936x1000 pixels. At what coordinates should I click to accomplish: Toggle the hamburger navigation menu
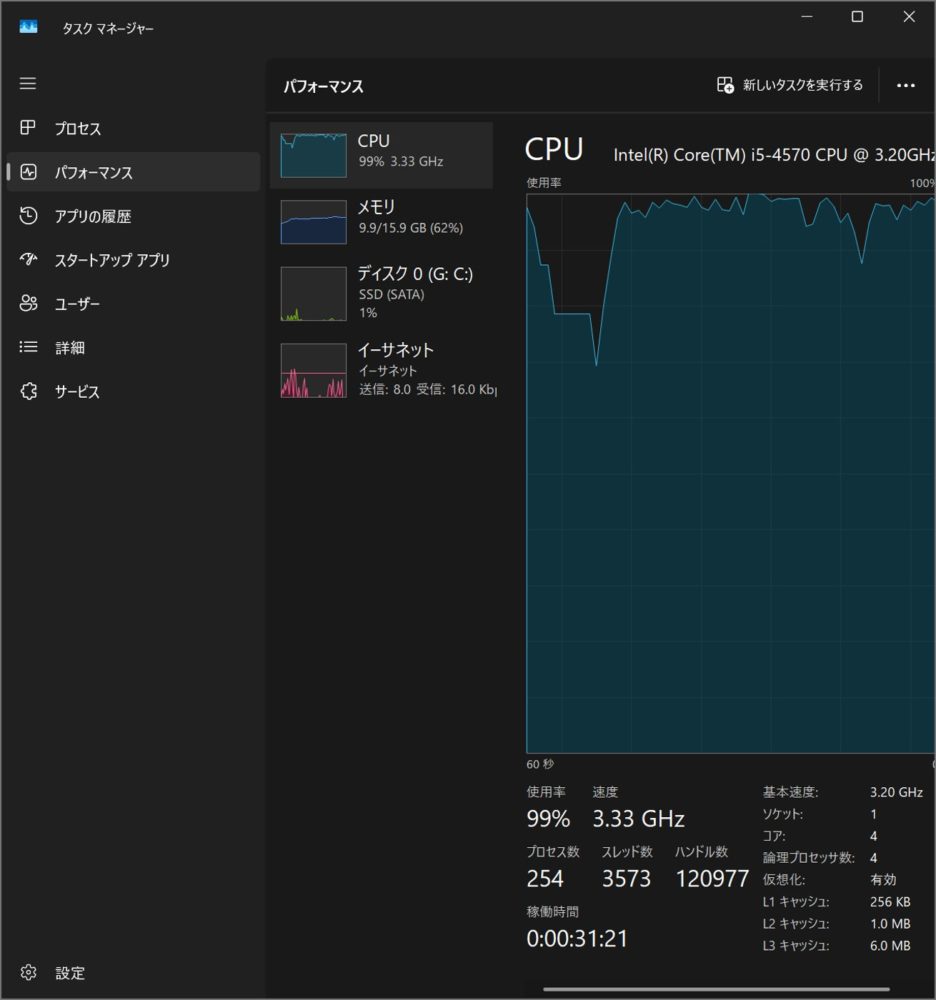tap(27, 84)
